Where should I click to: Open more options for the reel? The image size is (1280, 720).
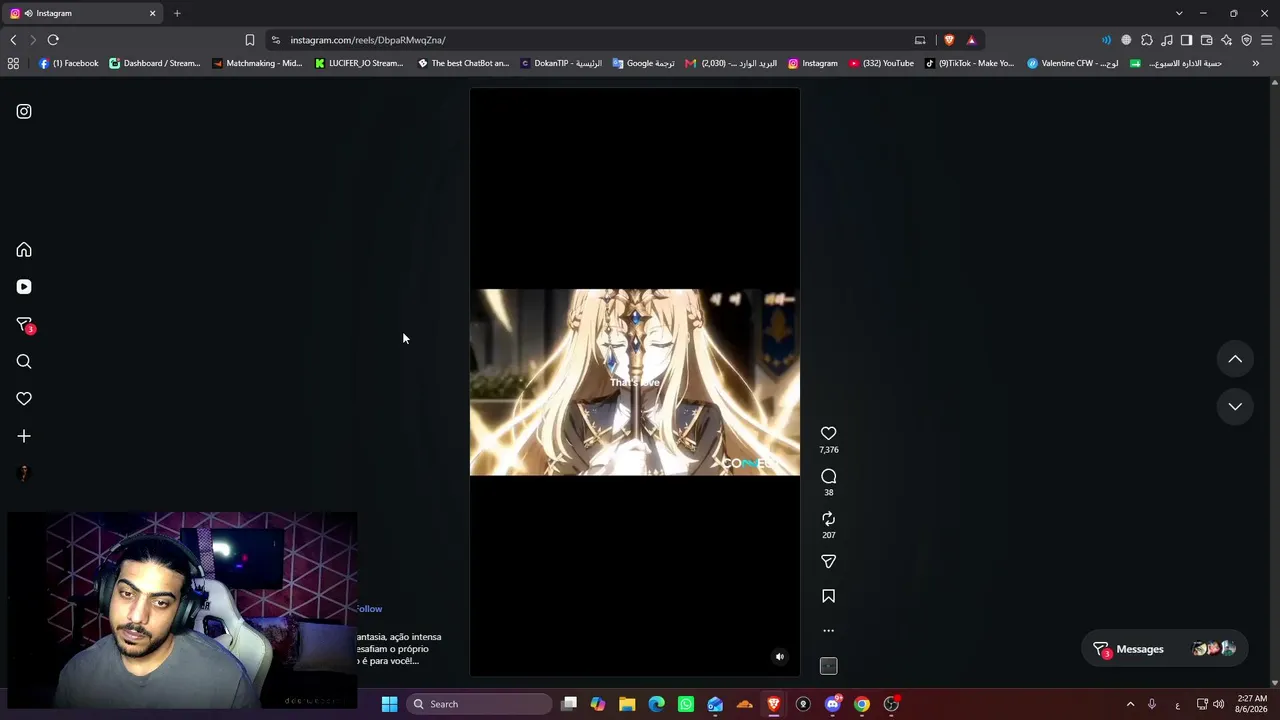[828, 631]
